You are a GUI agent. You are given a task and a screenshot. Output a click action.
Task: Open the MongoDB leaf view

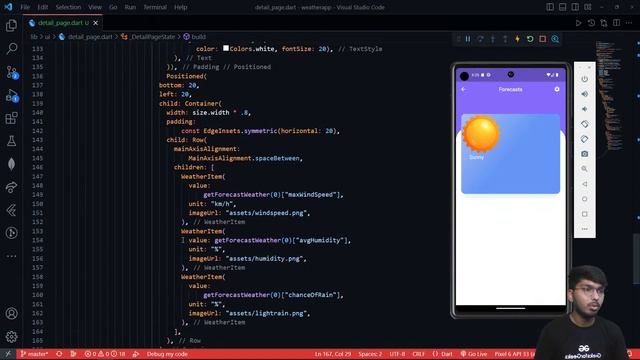[x=11, y=164]
